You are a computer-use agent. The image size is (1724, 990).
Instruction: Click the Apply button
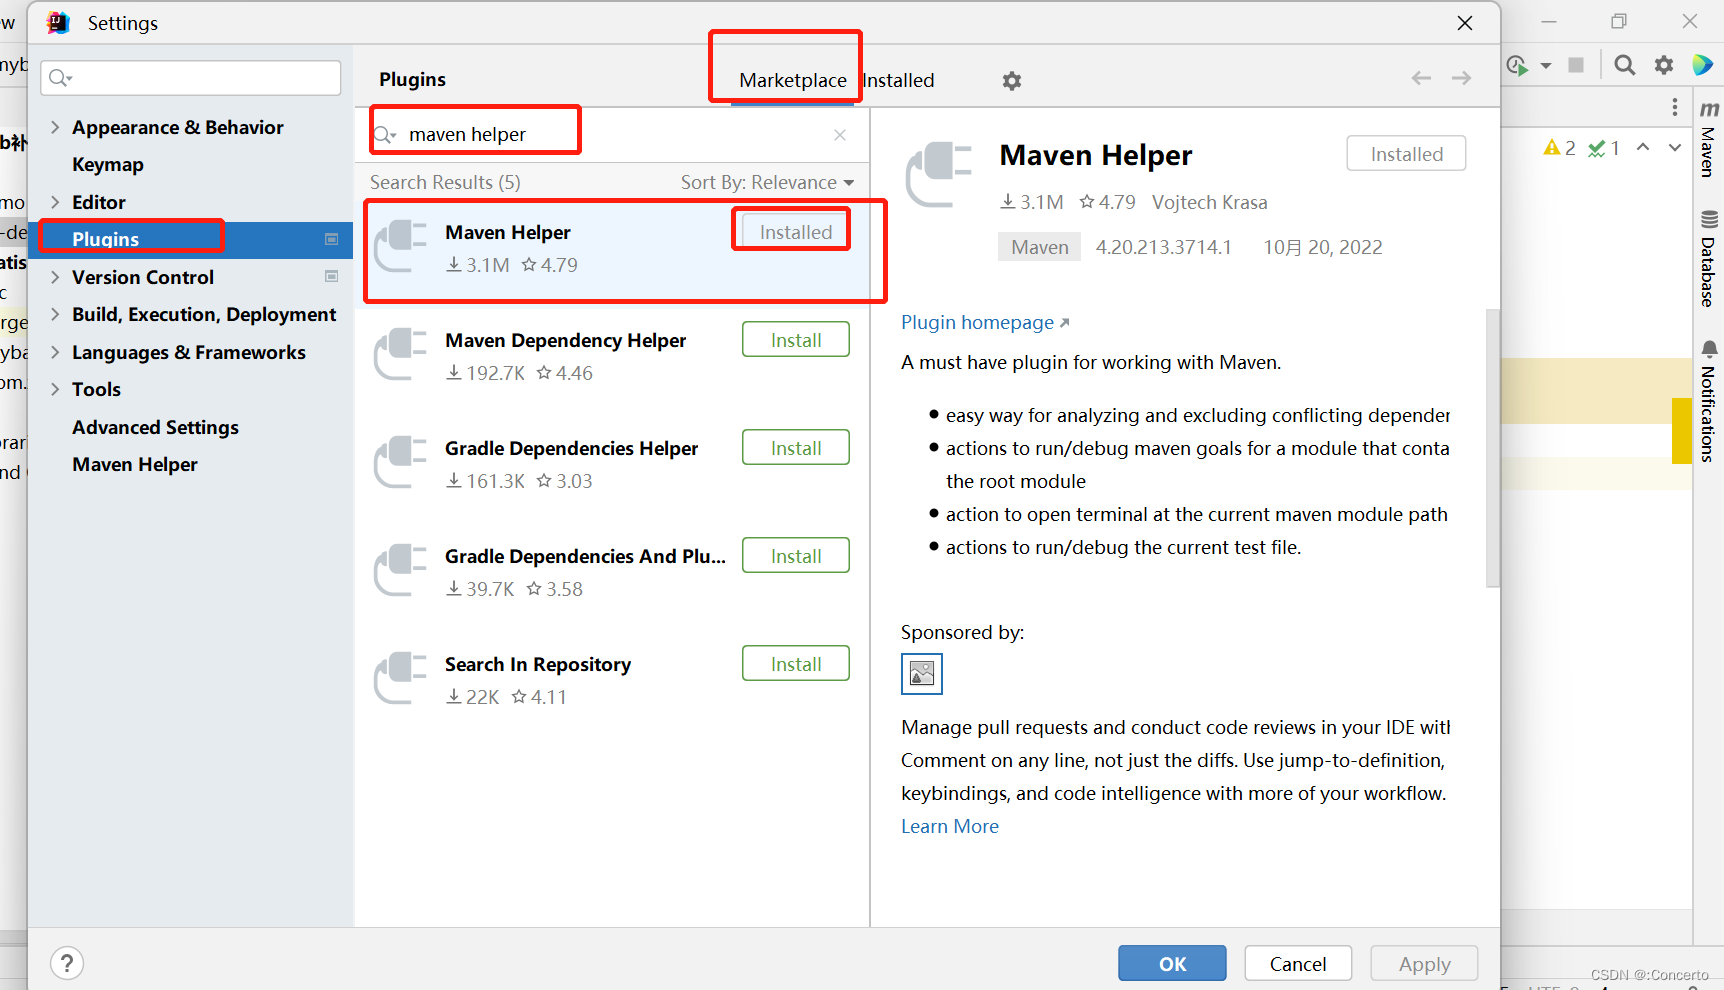coord(1424,964)
